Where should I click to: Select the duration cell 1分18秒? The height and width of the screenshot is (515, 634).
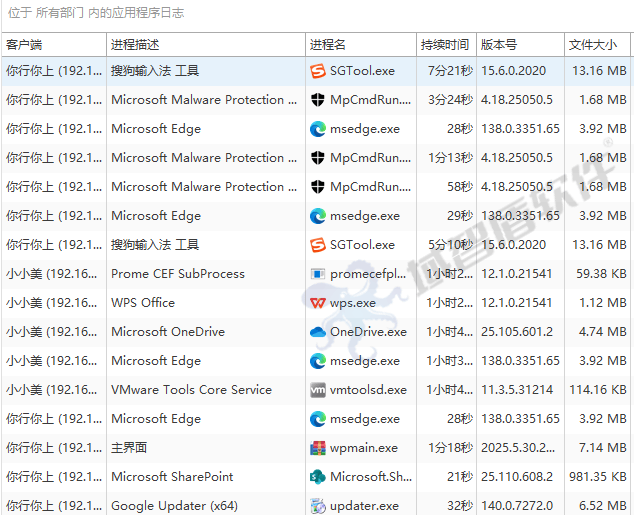click(x=450, y=448)
